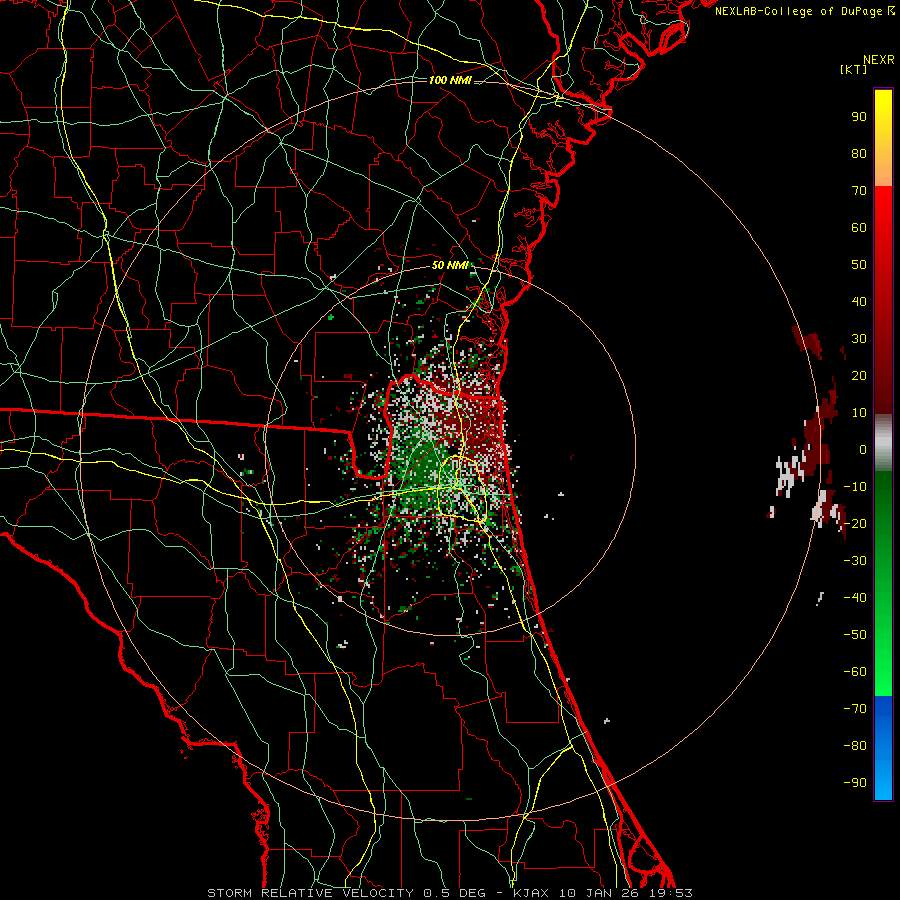Click the positive 50 value on velocity scale
This screenshot has width=900, height=900.
(859, 265)
